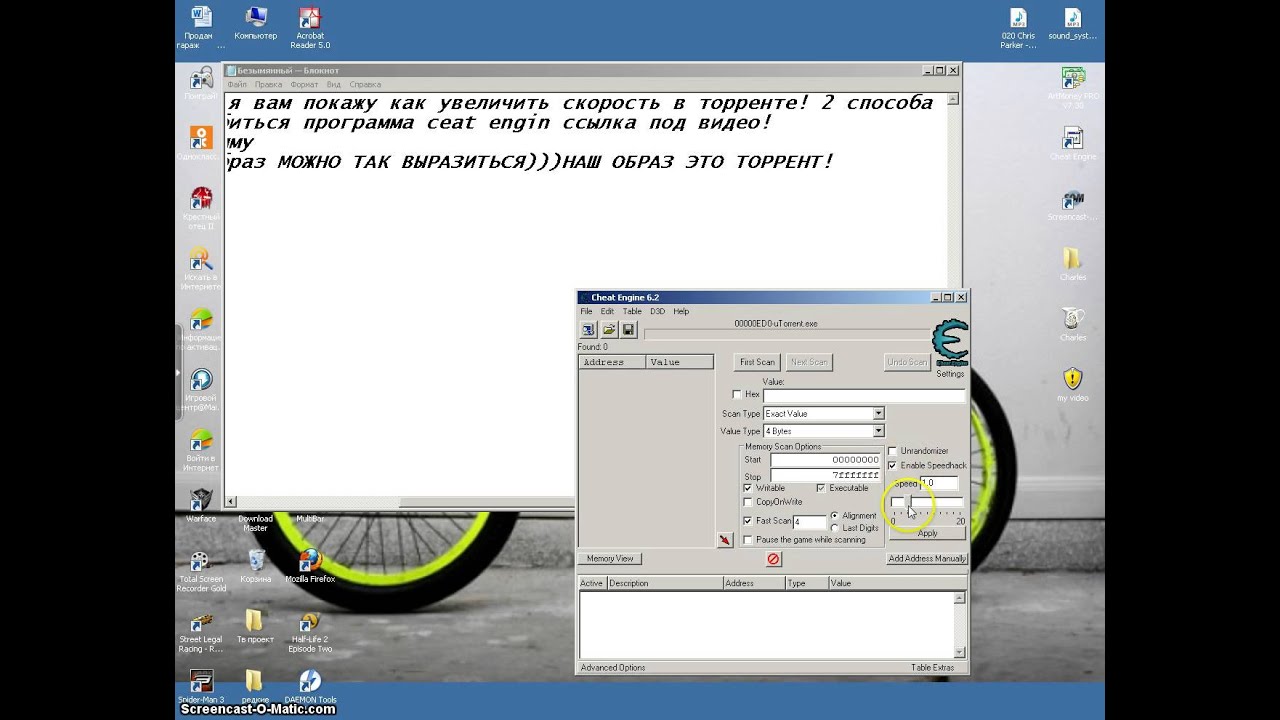This screenshot has height=720, width=1280.
Task: Click the Address column header in results list
Action: [612, 362]
